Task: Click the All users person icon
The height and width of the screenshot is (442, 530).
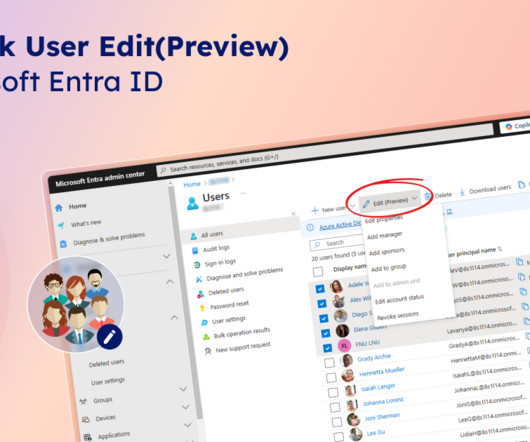Action: coord(194,236)
